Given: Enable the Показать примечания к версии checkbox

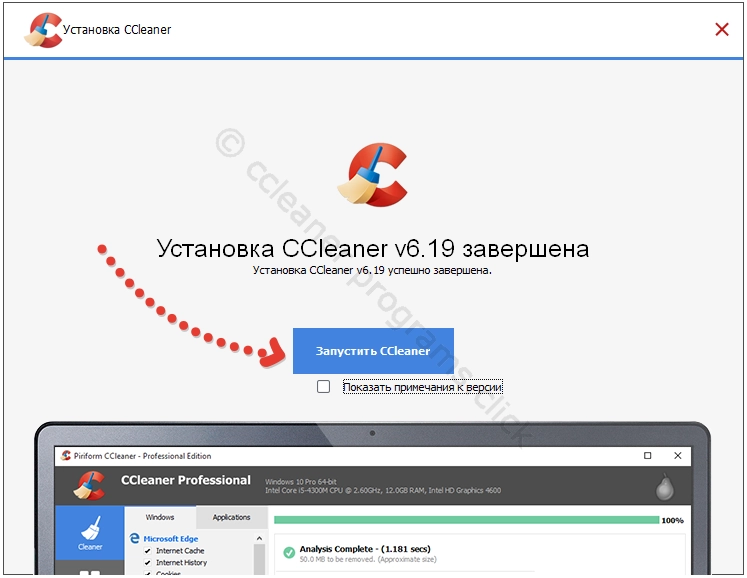Looking at the screenshot, I should coord(323,387).
